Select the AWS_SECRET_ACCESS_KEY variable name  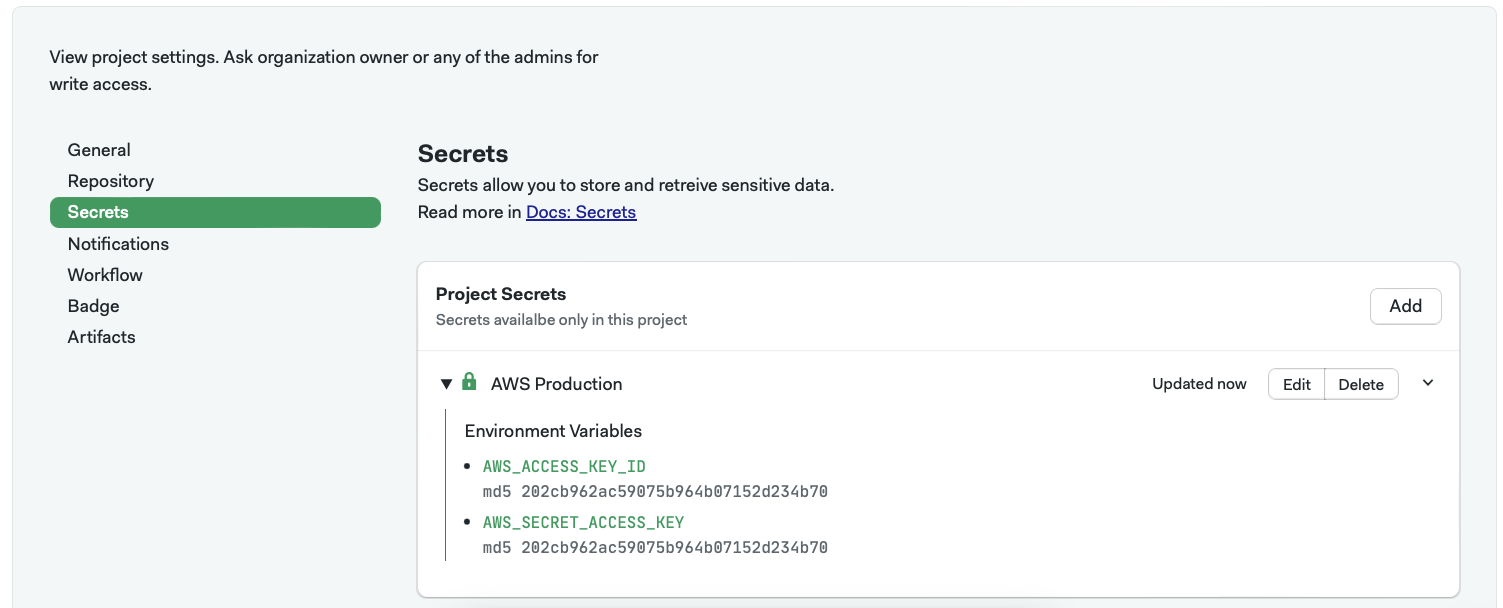click(583, 521)
